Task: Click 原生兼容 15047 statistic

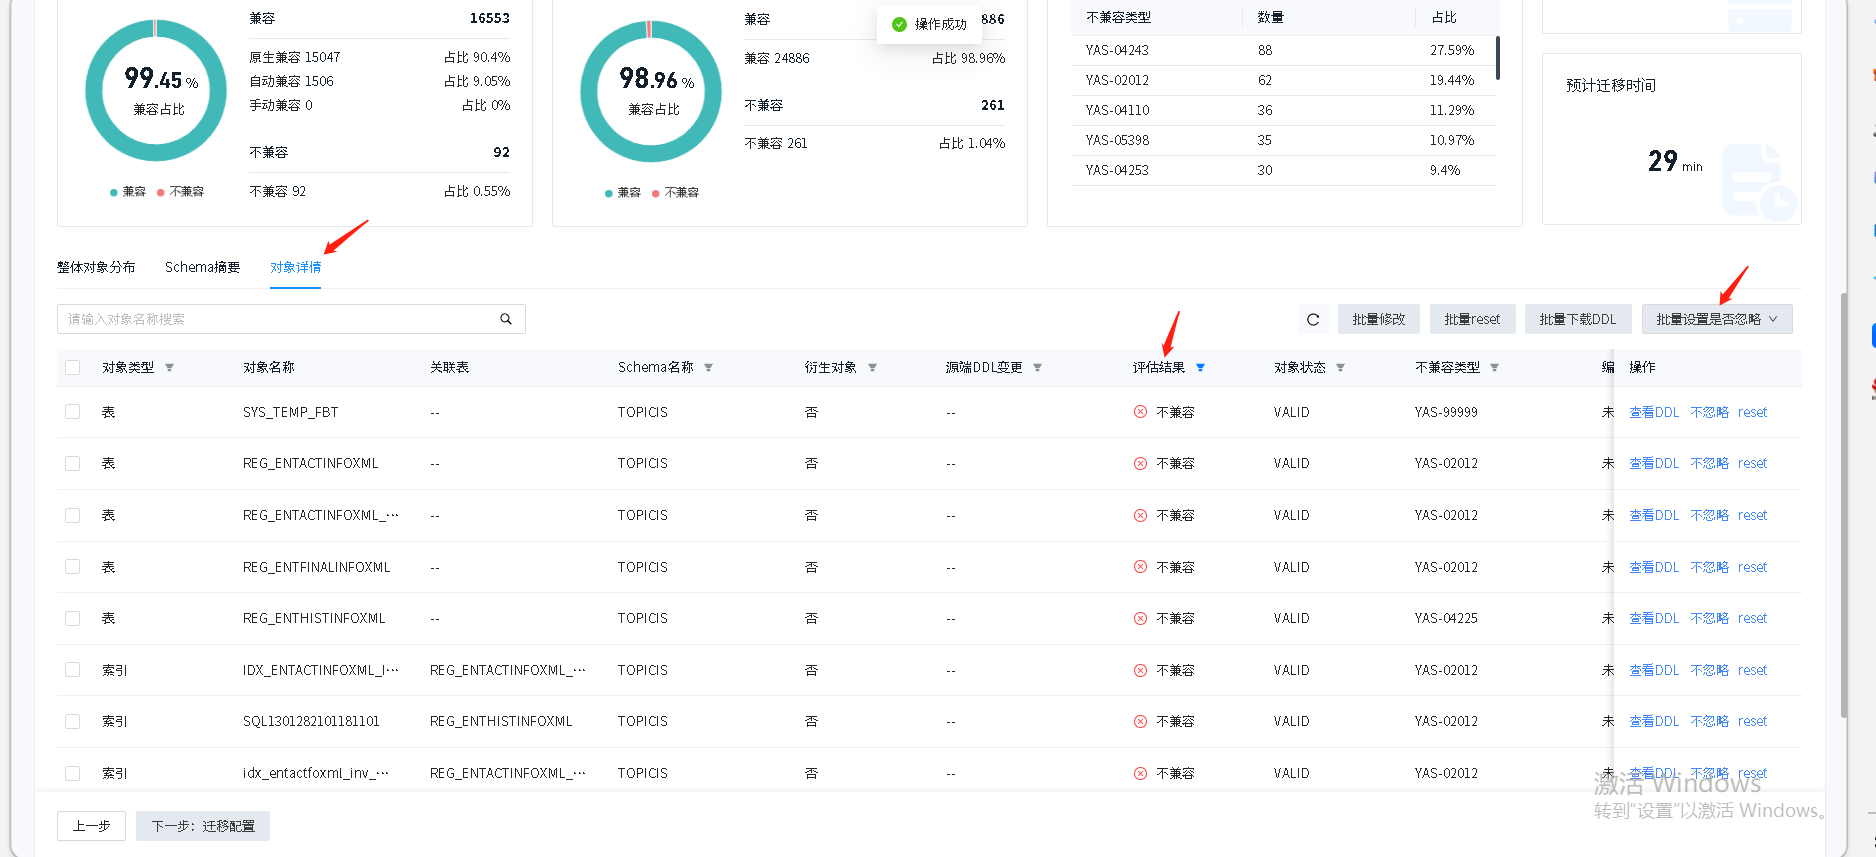Action: coord(294,57)
